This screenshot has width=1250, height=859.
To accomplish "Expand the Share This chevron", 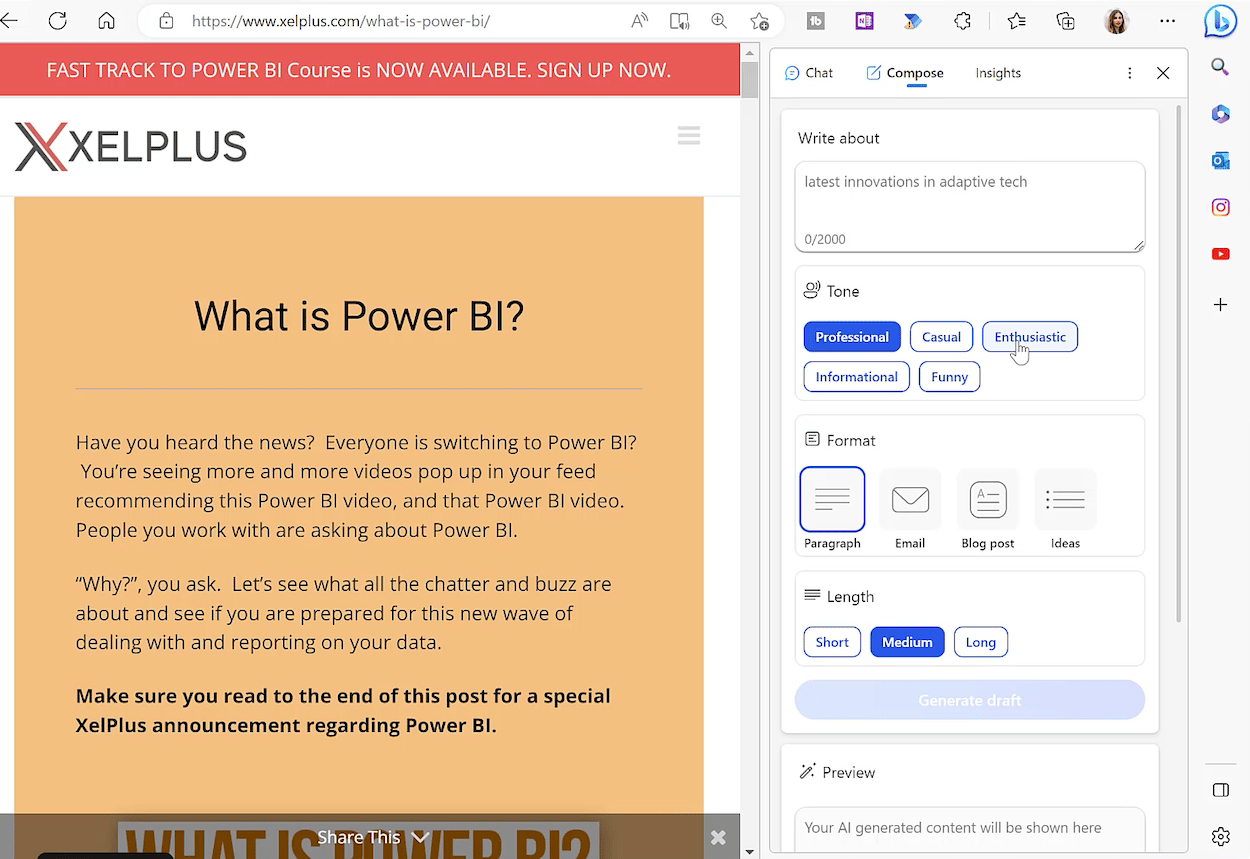I will pyautogui.click(x=421, y=838).
